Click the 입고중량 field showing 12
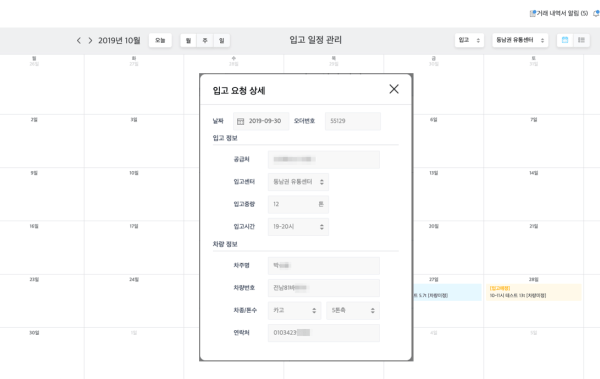Viewport: 600px width, 379px height. click(x=298, y=204)
